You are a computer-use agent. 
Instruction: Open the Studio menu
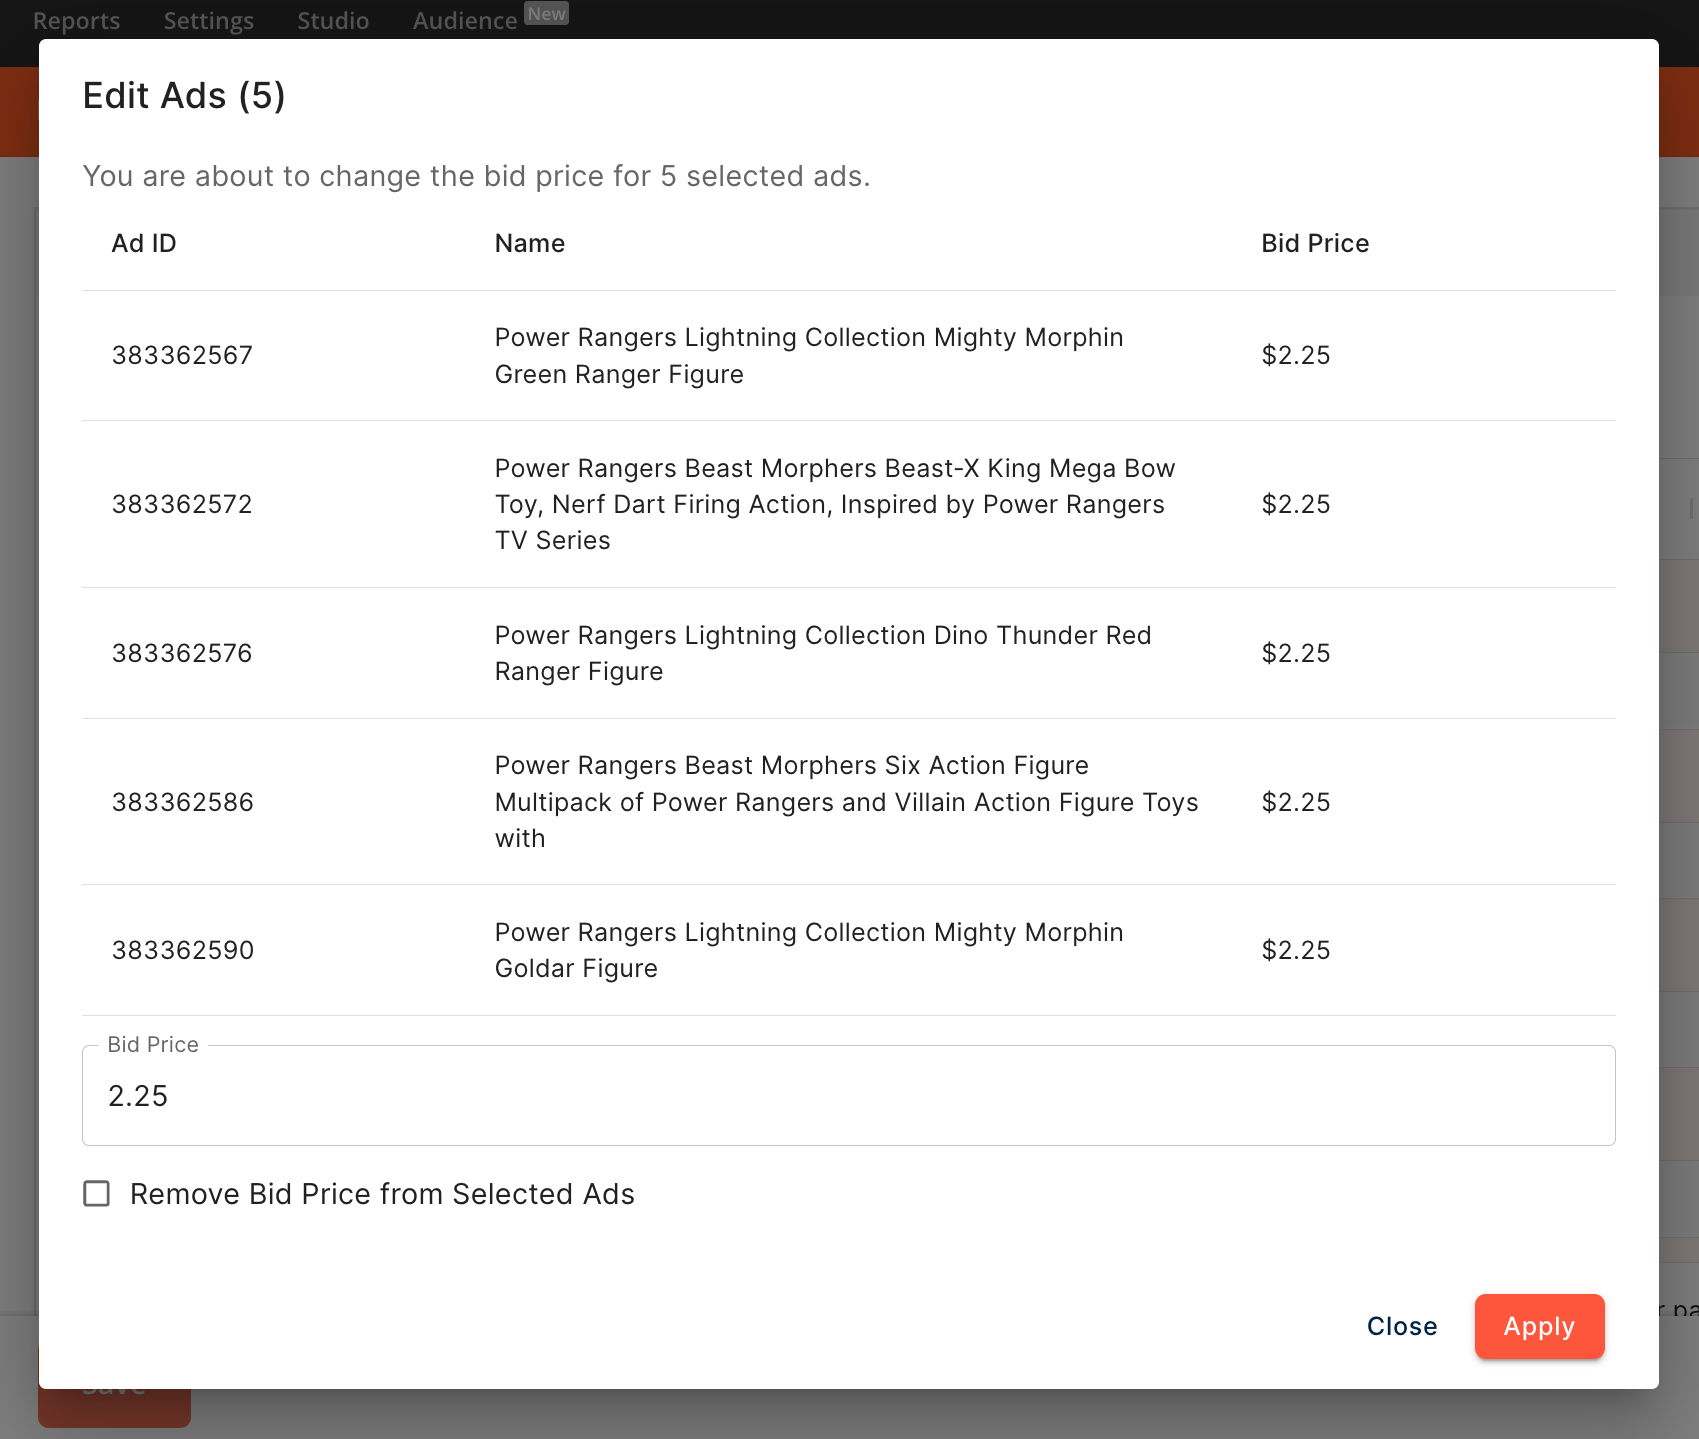[x=333, y=20]
